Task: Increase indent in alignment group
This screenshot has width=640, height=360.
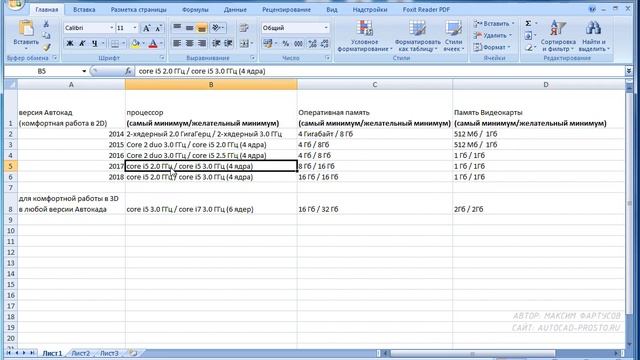Action: coord(229,43)
